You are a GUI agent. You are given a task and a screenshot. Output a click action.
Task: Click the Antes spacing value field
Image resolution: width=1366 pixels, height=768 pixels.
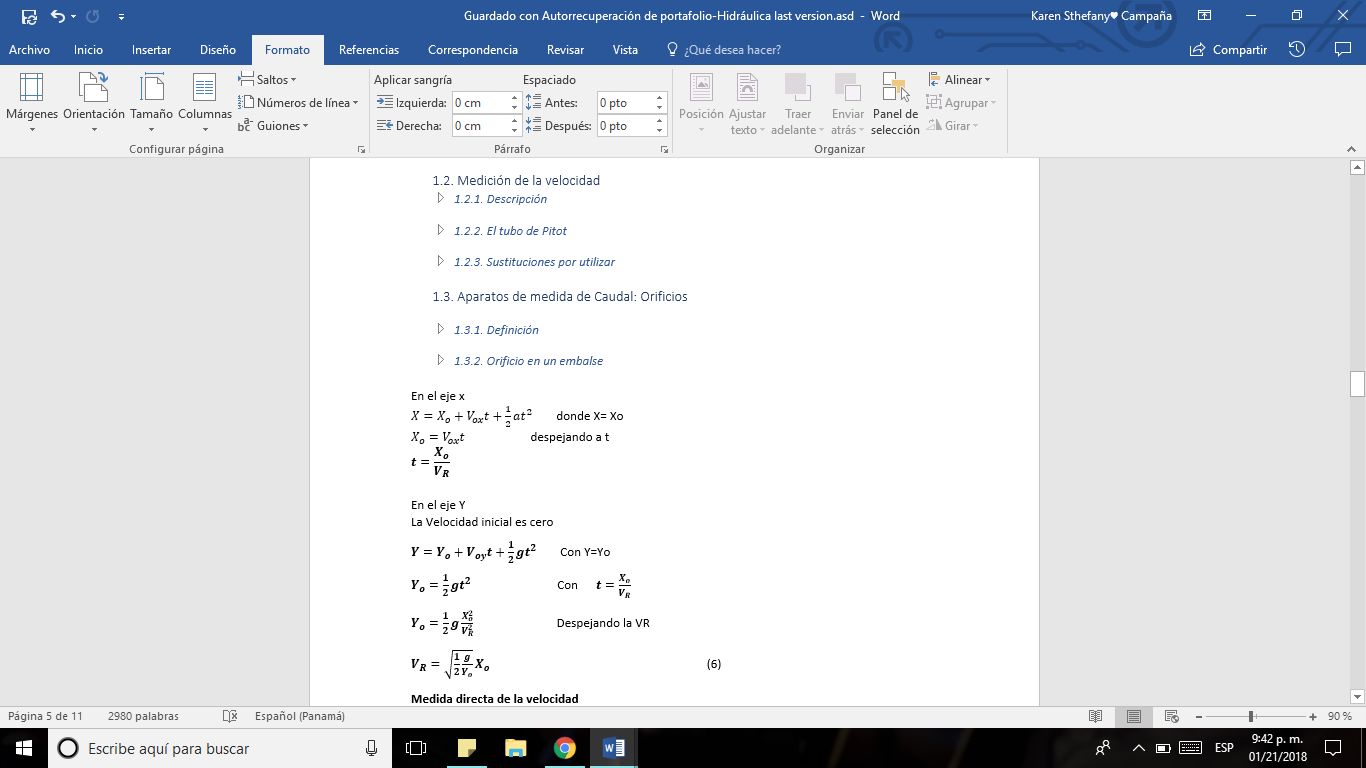tap(626, 102)
